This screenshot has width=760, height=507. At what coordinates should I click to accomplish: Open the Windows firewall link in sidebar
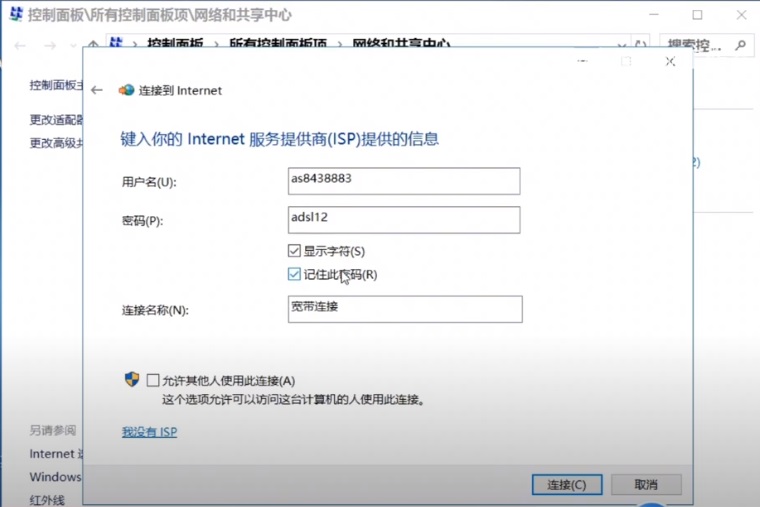coord(55,476)
